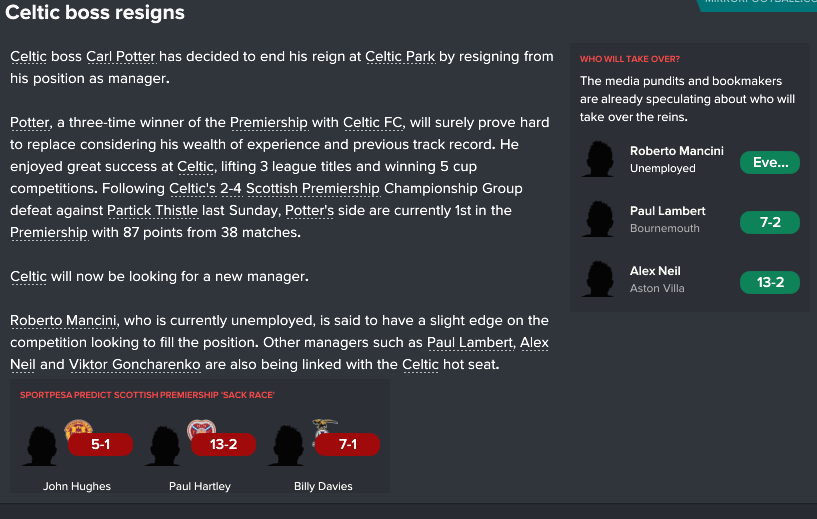The width and height of the screenshot is (817, 519).
Task: Click the green Evens odds badge
Action: pyautogui.click(x=770, y=163)
